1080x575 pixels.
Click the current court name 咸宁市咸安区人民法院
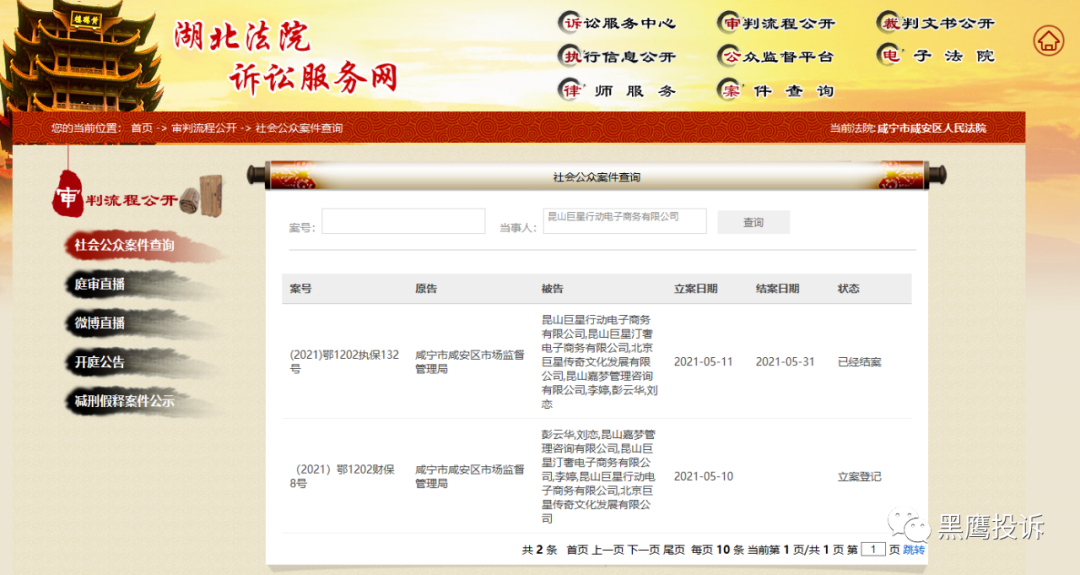[x=931, y=128]
